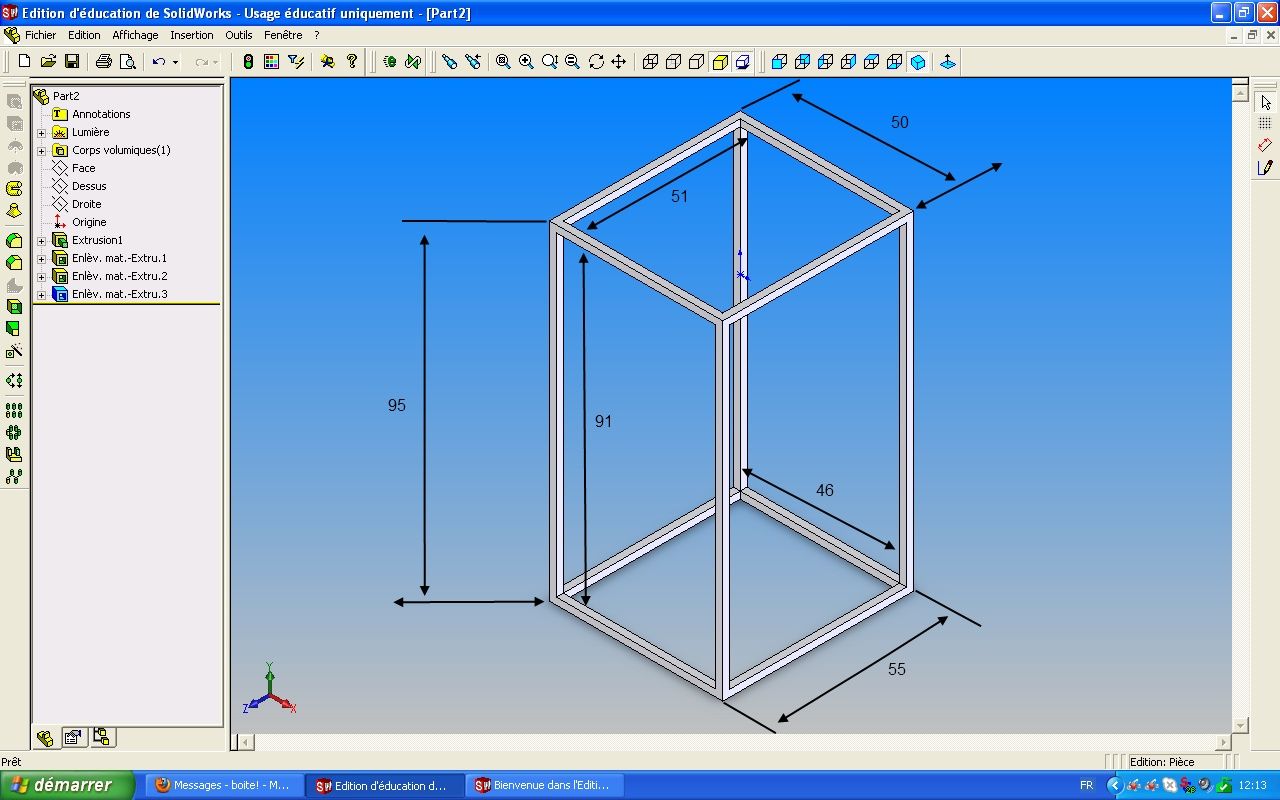Expand the Extrusion1 feature node

[40, 240]
